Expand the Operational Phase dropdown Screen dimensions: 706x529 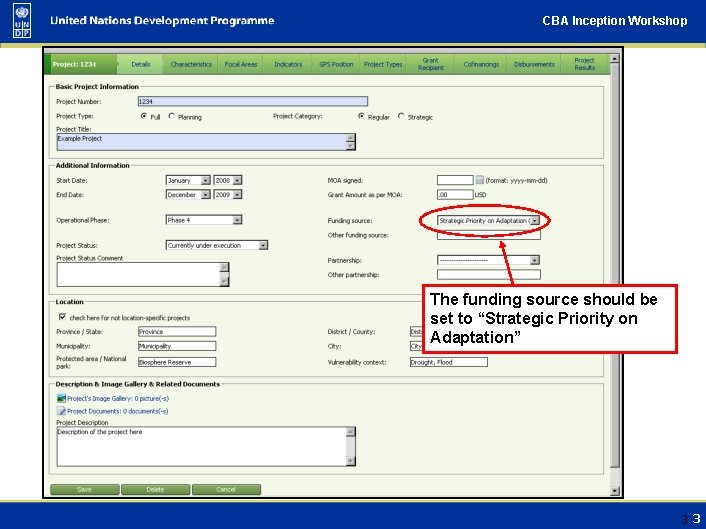tap(237, 220)
